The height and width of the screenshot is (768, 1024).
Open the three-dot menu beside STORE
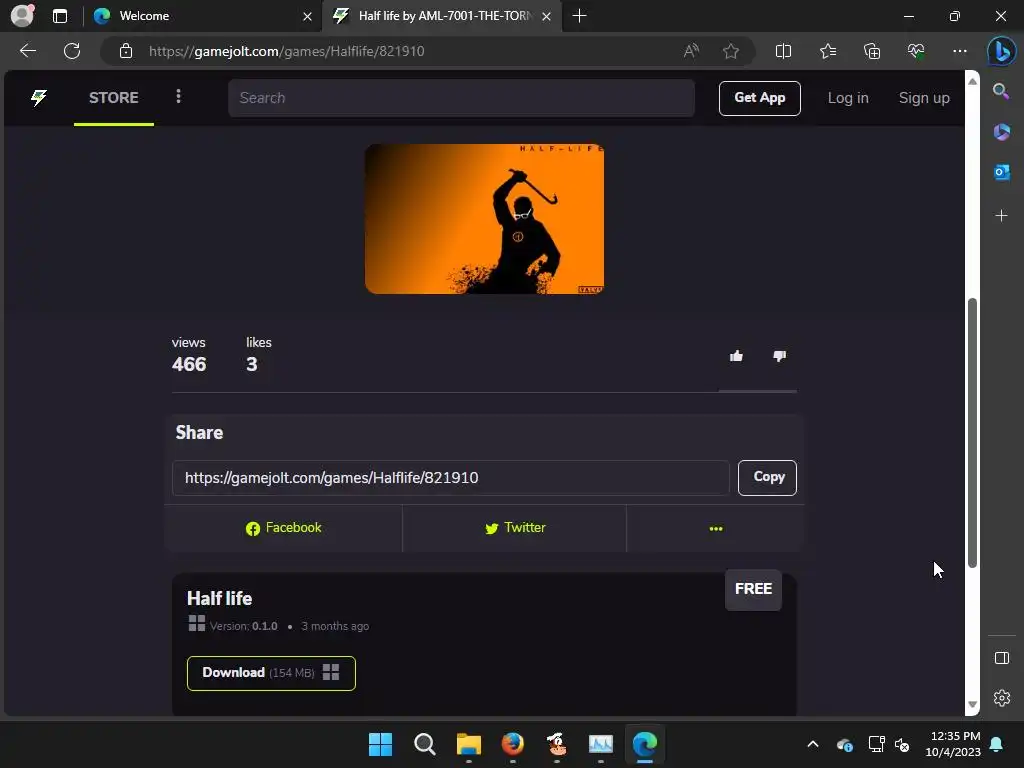click(178, 97)
